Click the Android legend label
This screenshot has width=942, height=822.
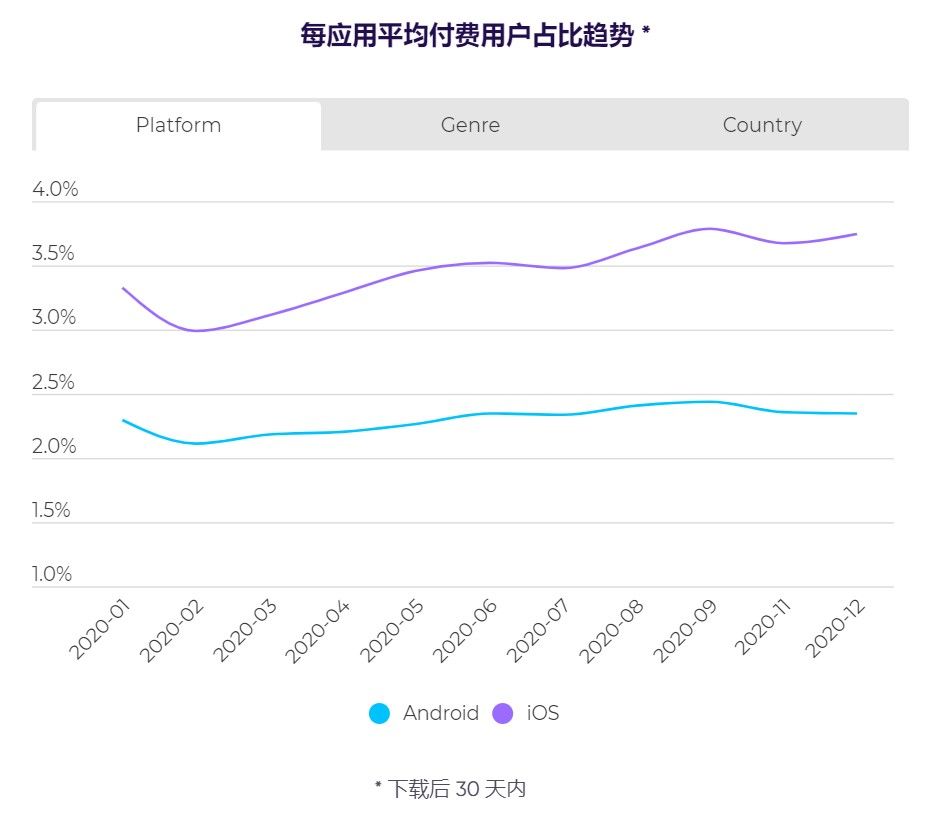click(441, 713)
